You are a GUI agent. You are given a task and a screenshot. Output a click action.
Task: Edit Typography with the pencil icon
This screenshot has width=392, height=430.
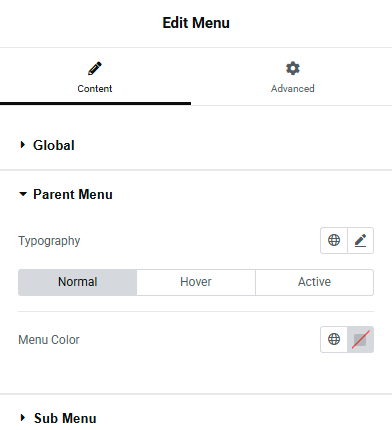[360, 240]
